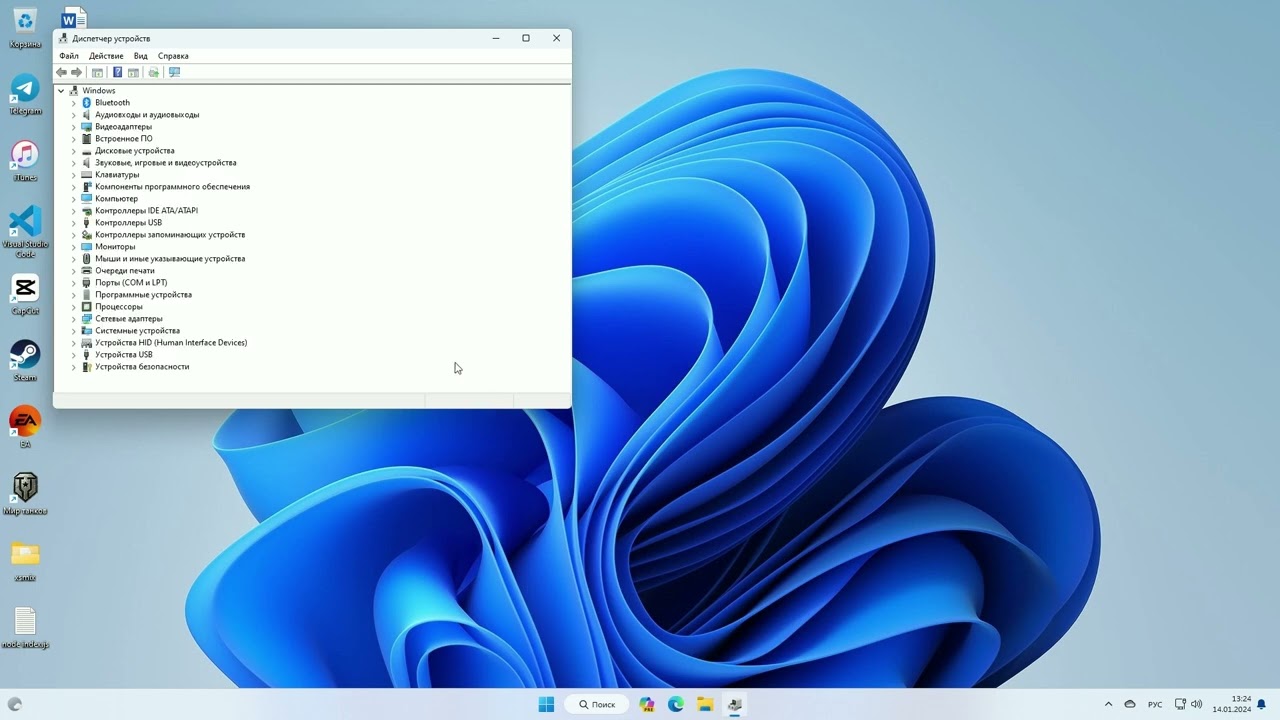Collapse the Windows root node
1280x720 pixels.
click(x=61, y=91)
